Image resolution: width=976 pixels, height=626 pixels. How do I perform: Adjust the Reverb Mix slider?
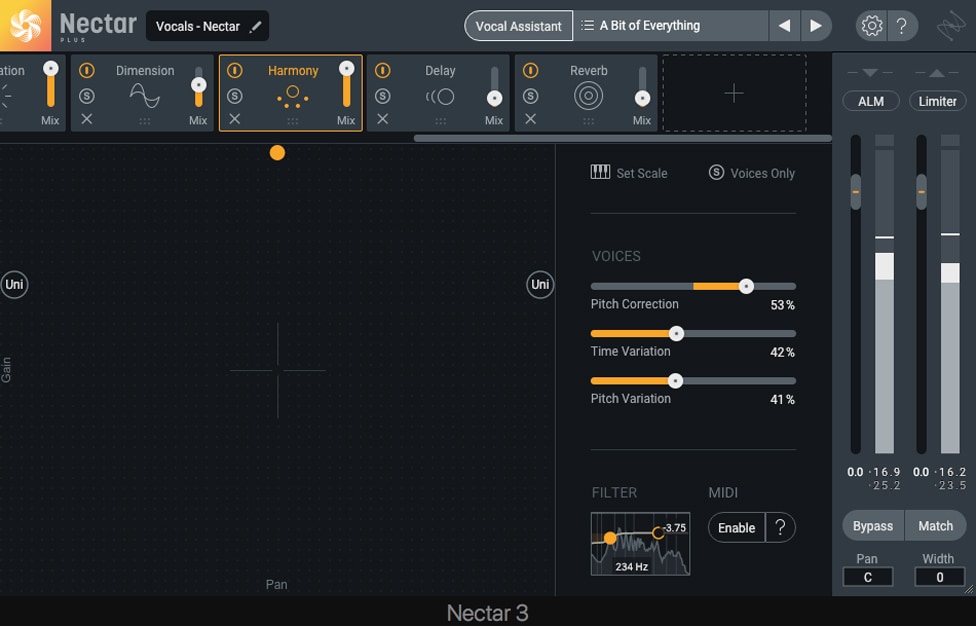tap(642, 98)
